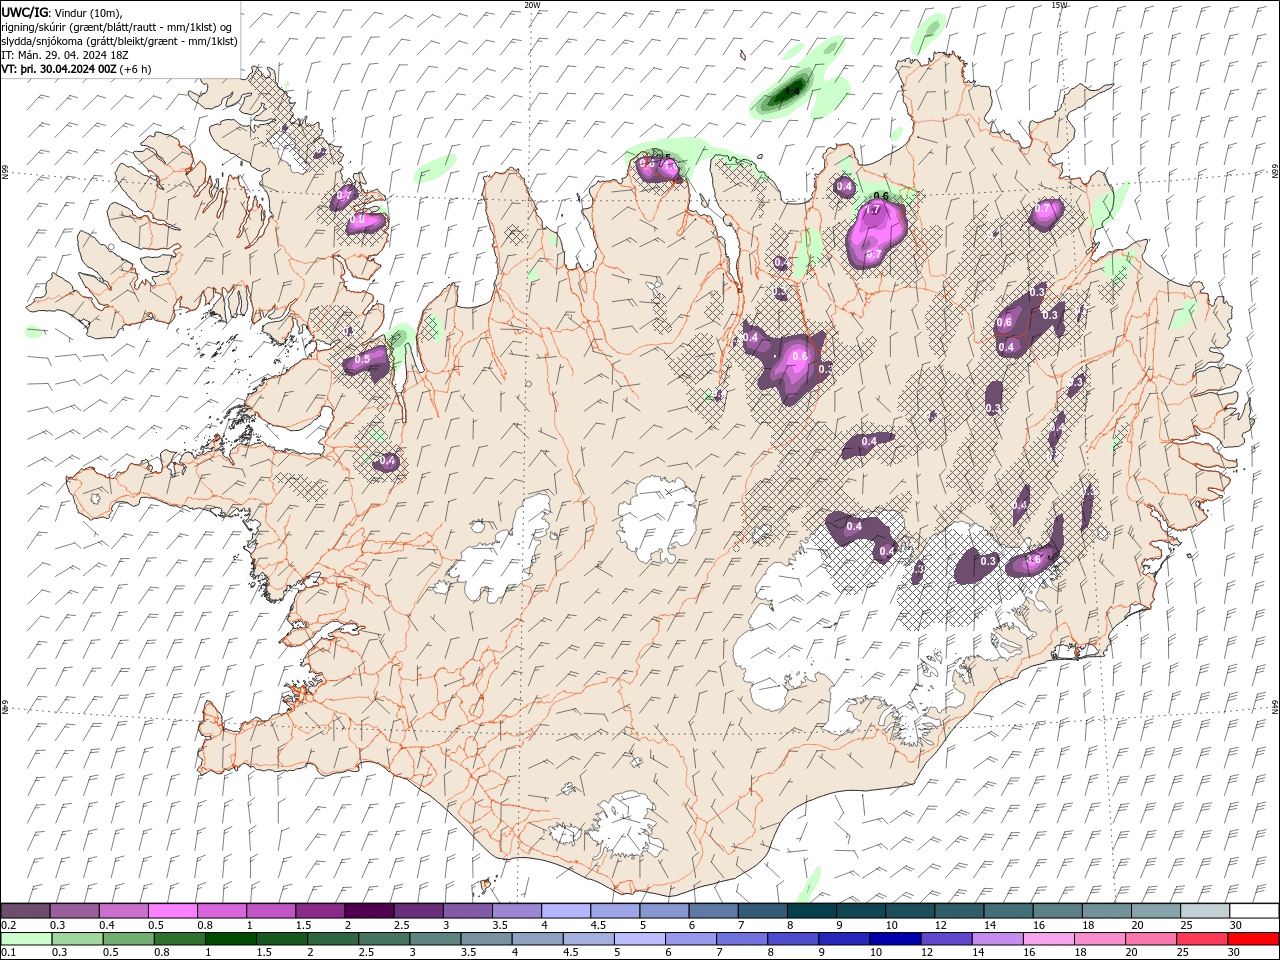Click the pale green rain swatch at 0.1
This screenshot has height=960, width=1280.
click(x=25, y=939)
